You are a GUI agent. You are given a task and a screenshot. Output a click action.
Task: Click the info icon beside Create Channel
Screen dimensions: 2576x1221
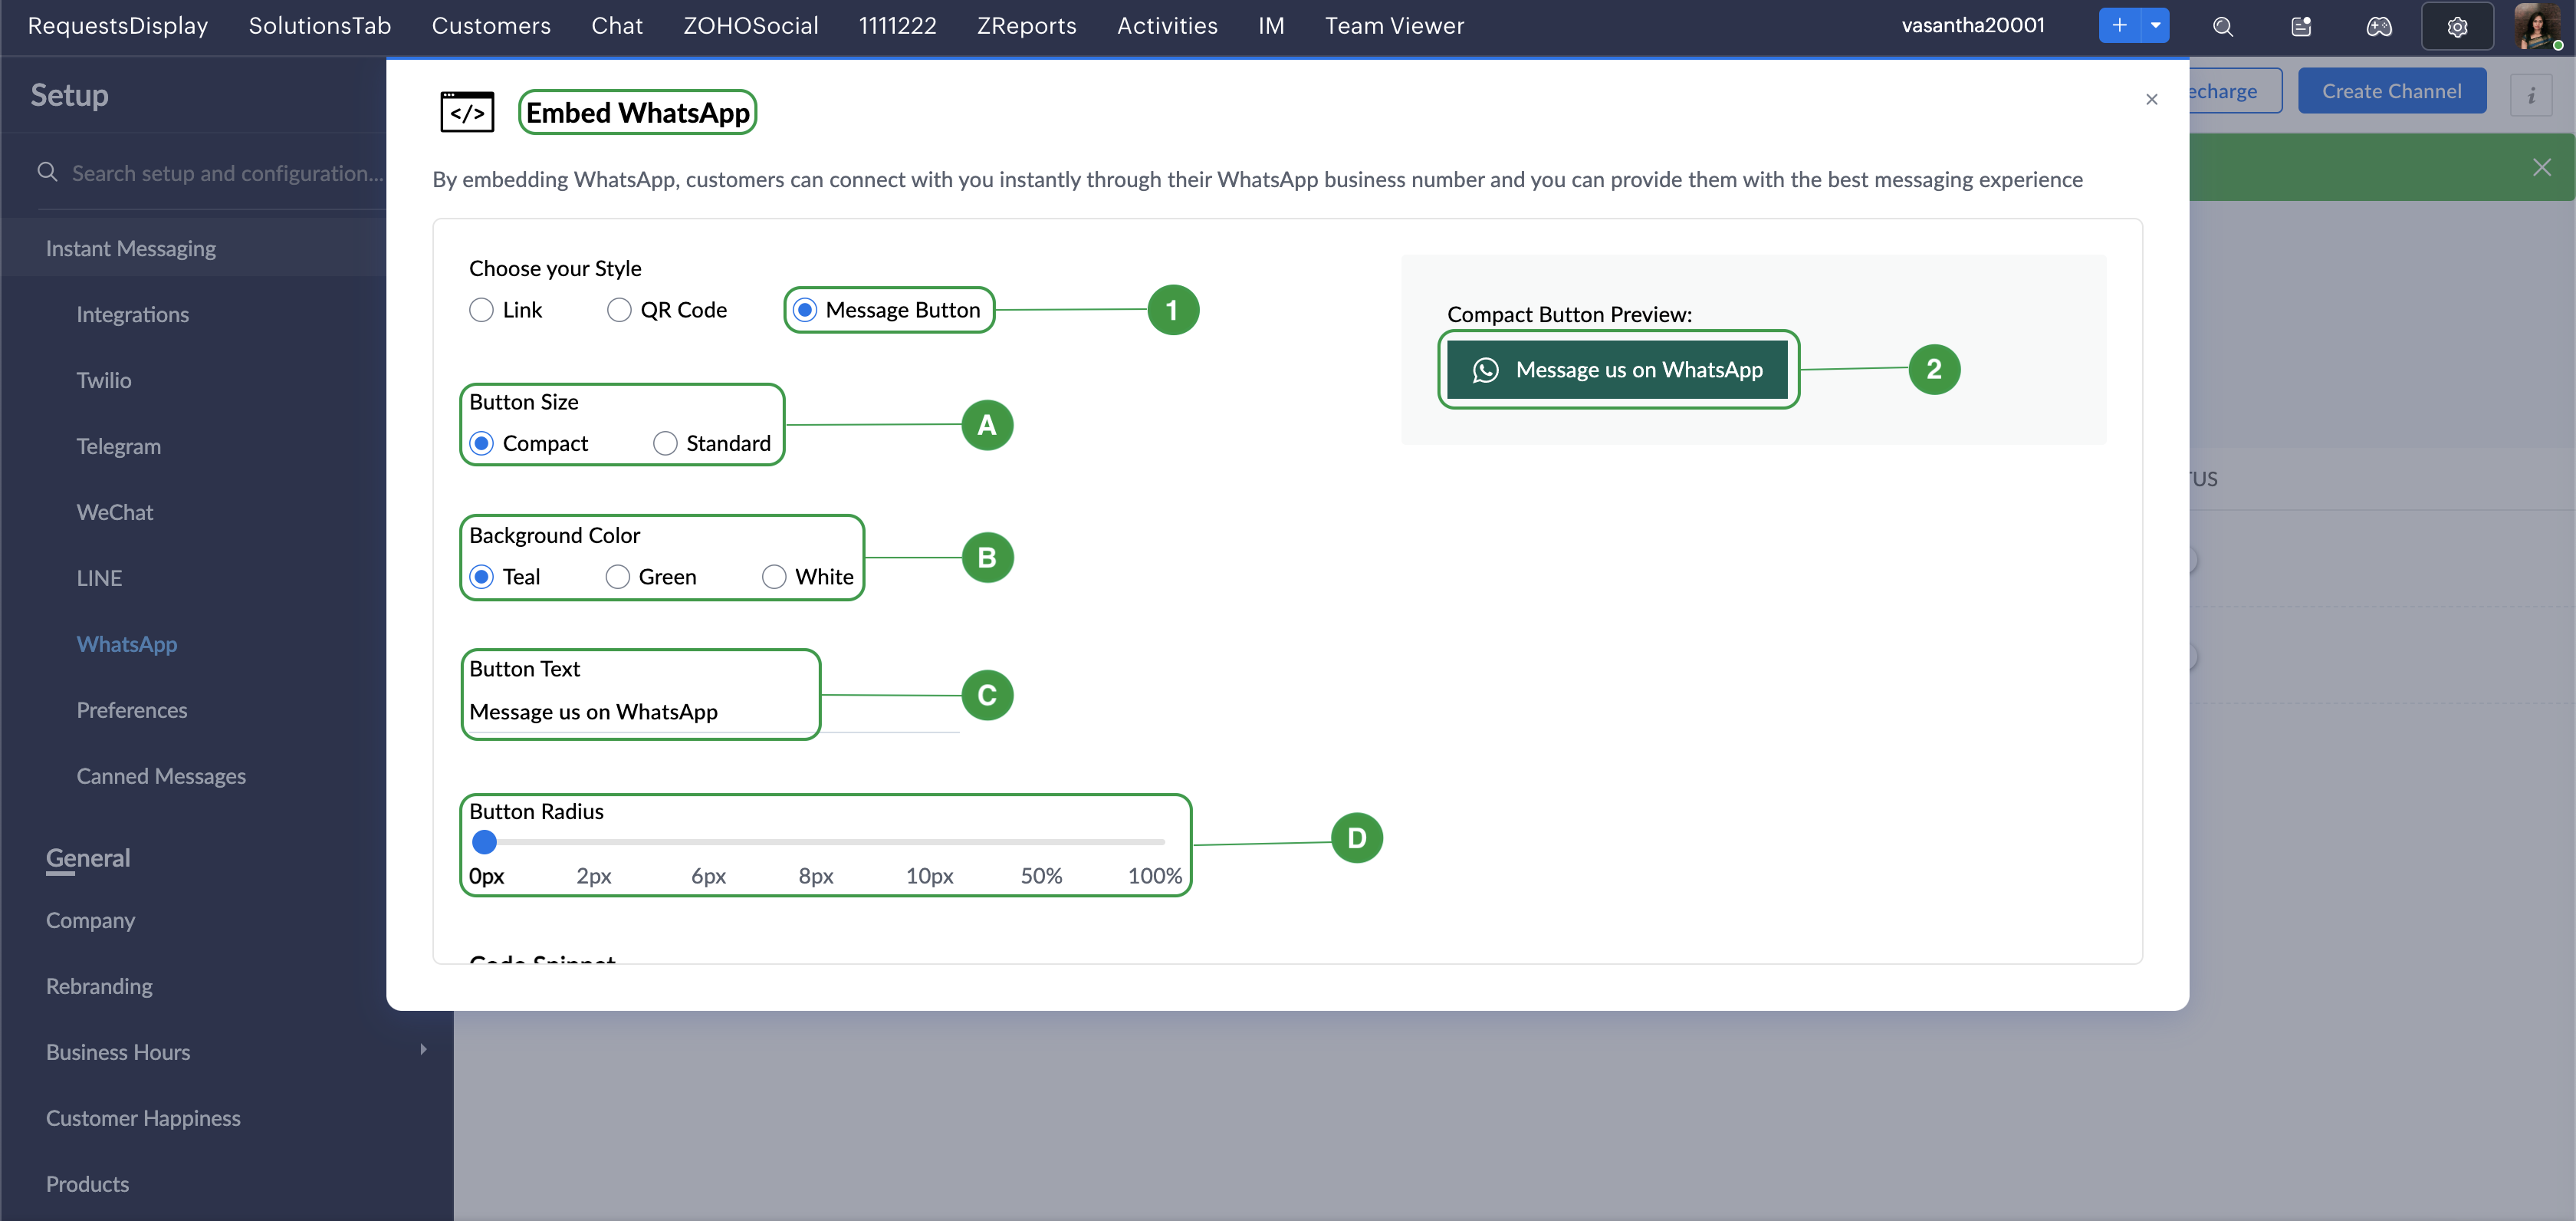tap(2530, 95)
